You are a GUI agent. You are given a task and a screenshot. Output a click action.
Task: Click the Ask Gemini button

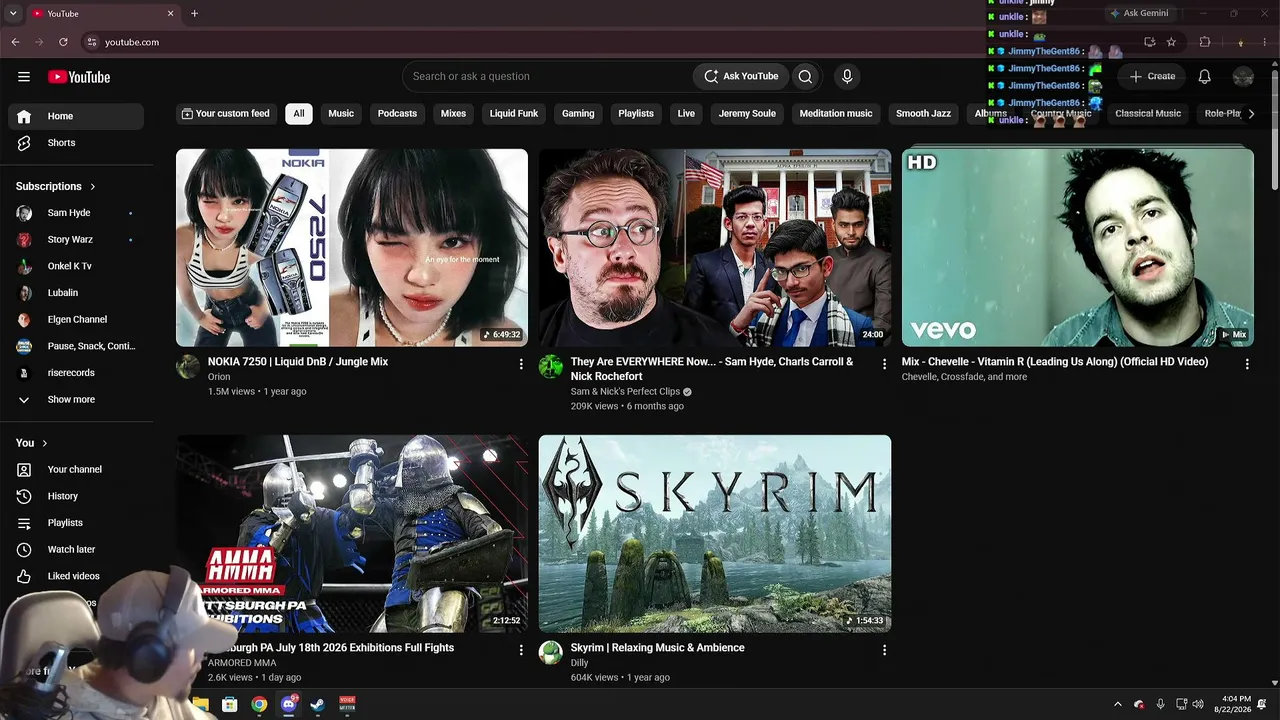tap(1138, 13)
